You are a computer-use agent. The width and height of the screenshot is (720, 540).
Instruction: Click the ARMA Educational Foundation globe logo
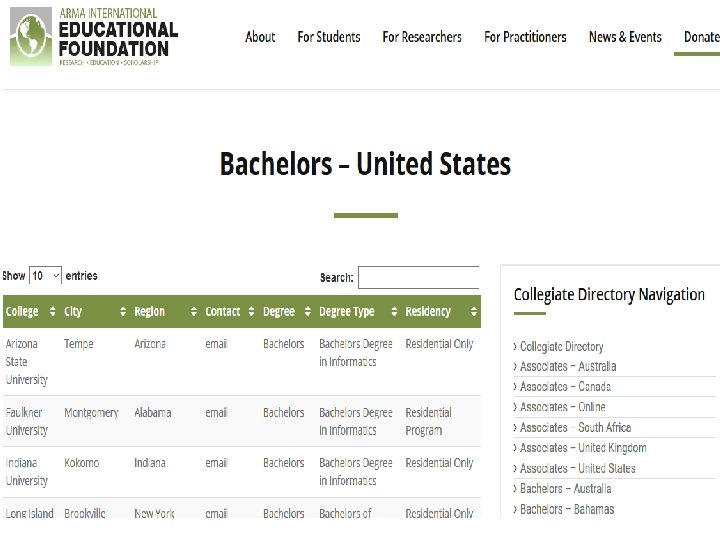(31, 36)
